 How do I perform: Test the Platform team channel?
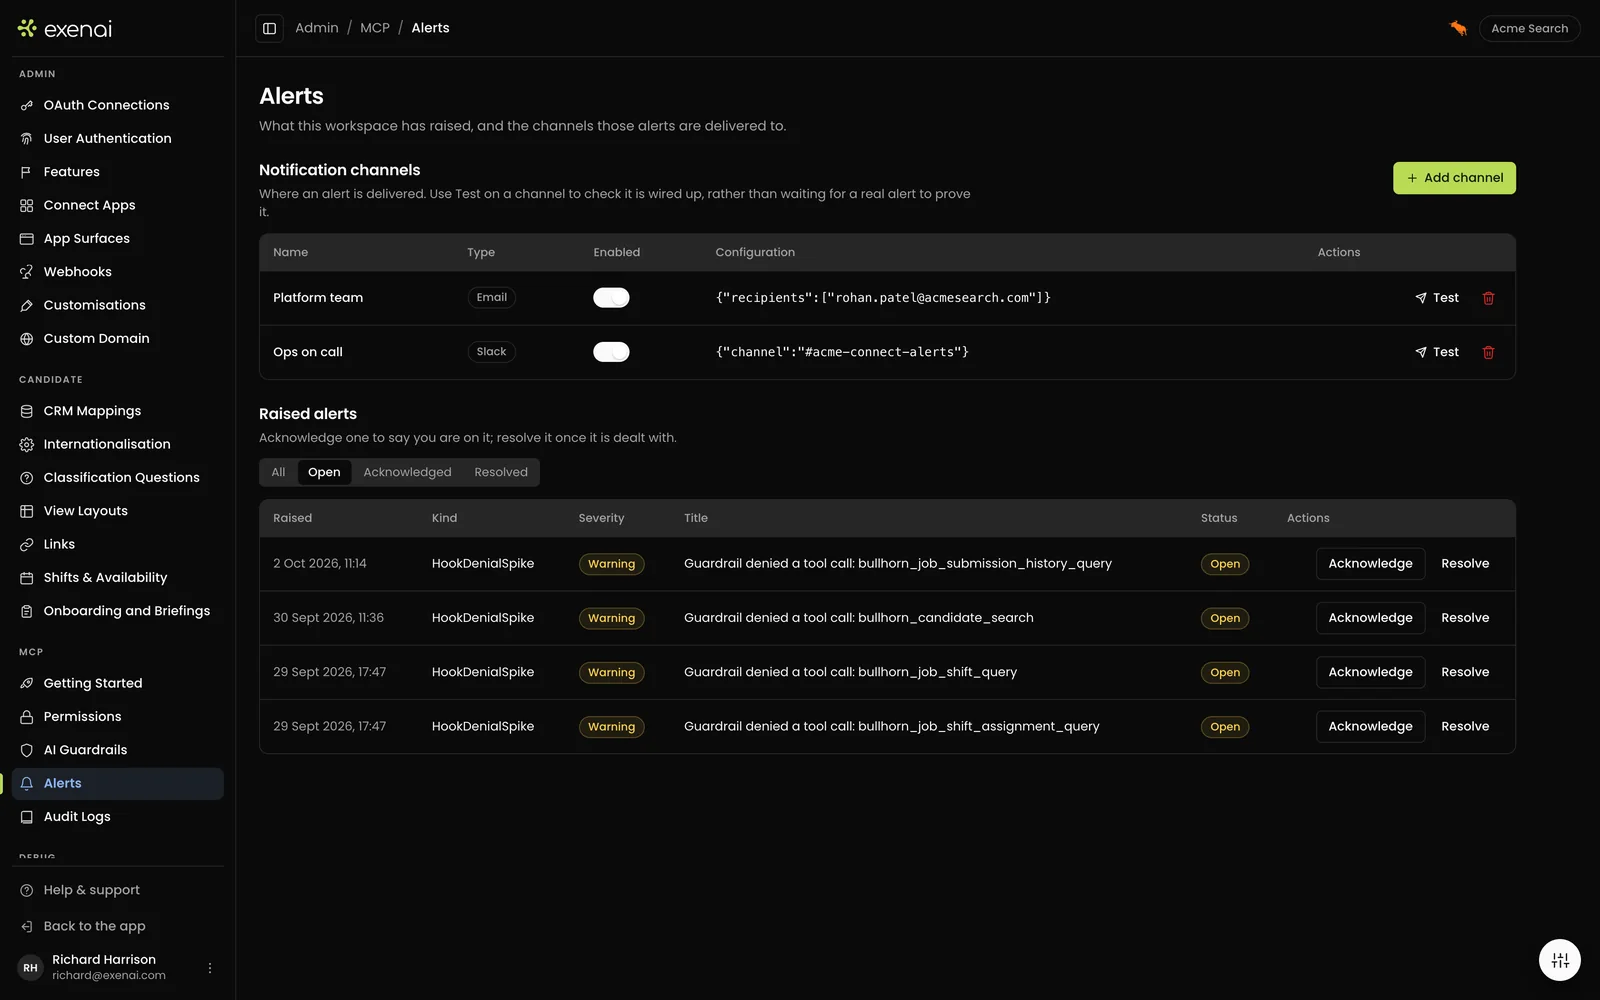[1437, 298]
